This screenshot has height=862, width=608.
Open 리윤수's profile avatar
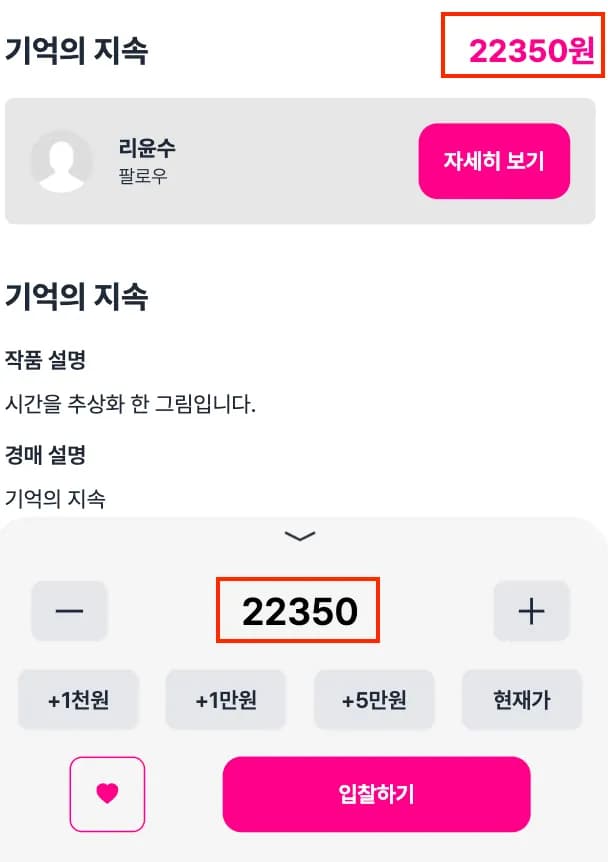click(62, 160)
